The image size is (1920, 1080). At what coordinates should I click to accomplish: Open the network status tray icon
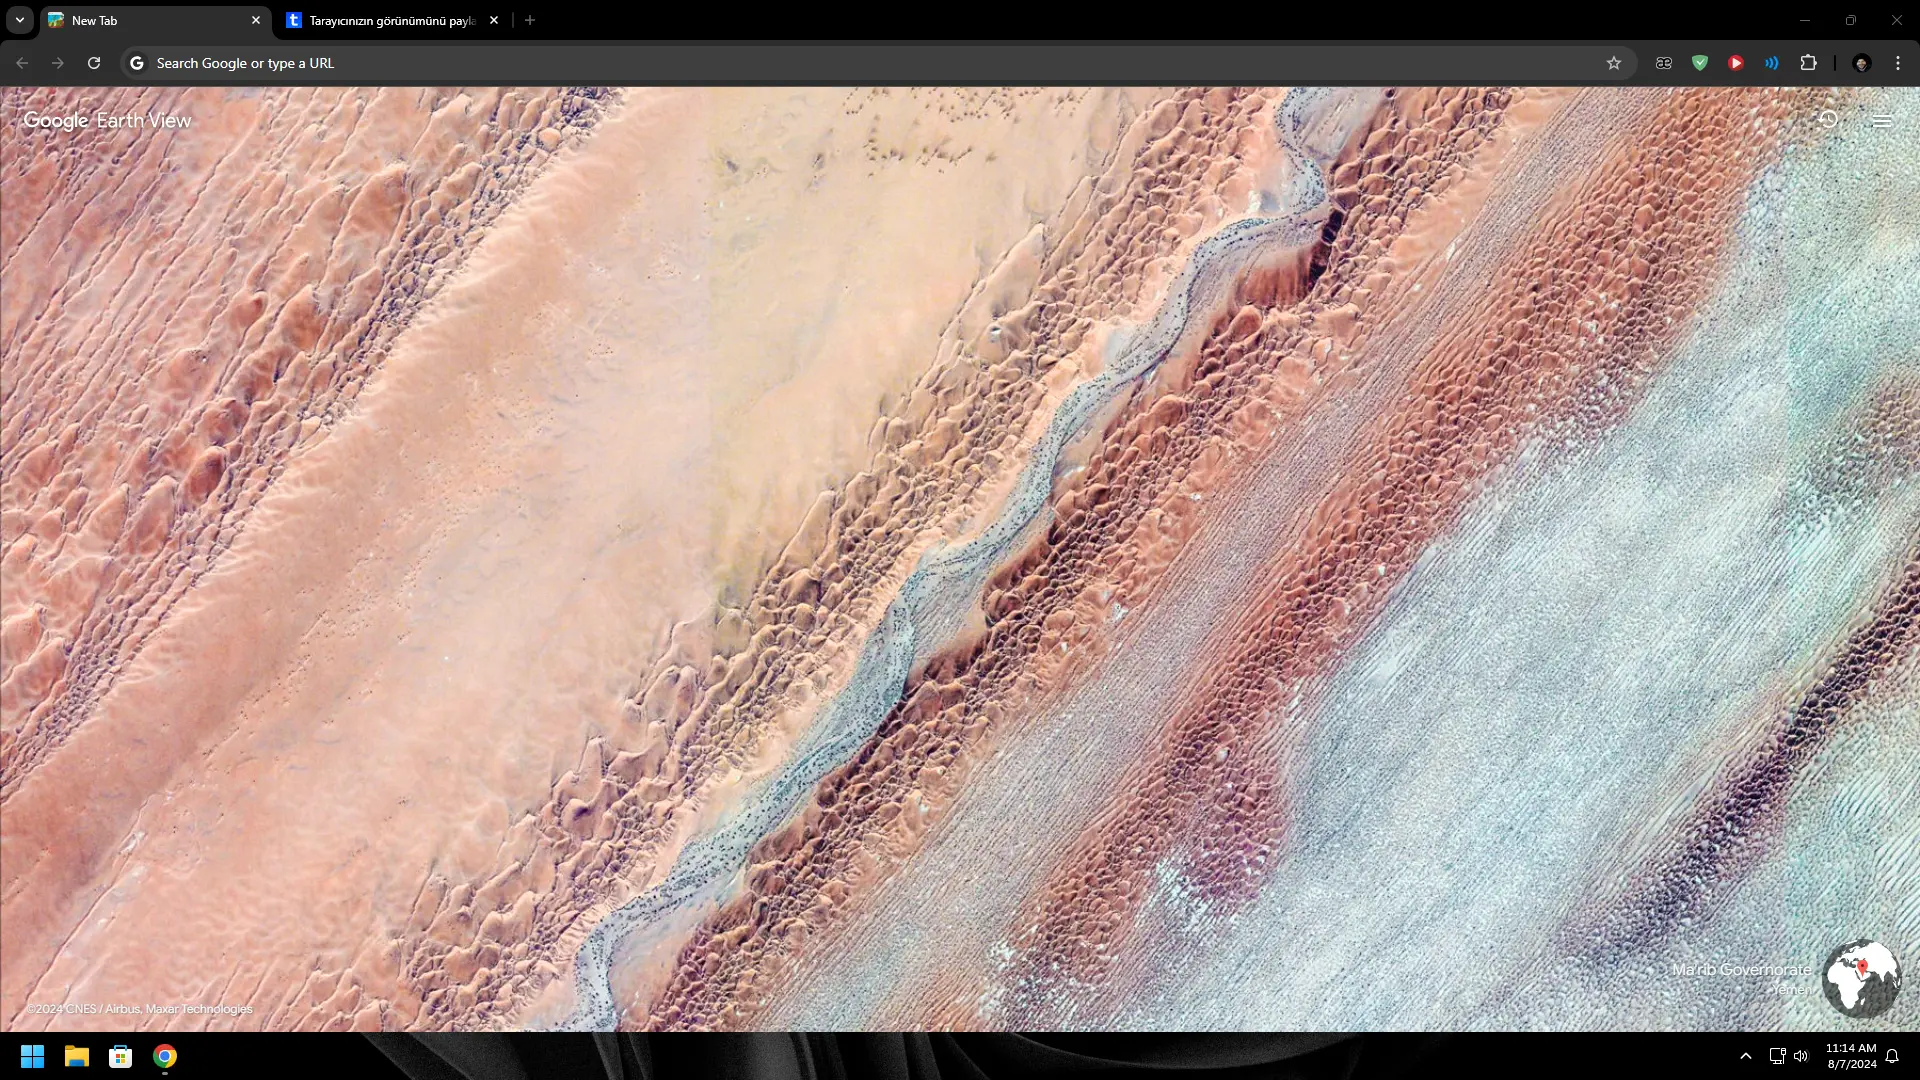[x=1777, y=1056]
